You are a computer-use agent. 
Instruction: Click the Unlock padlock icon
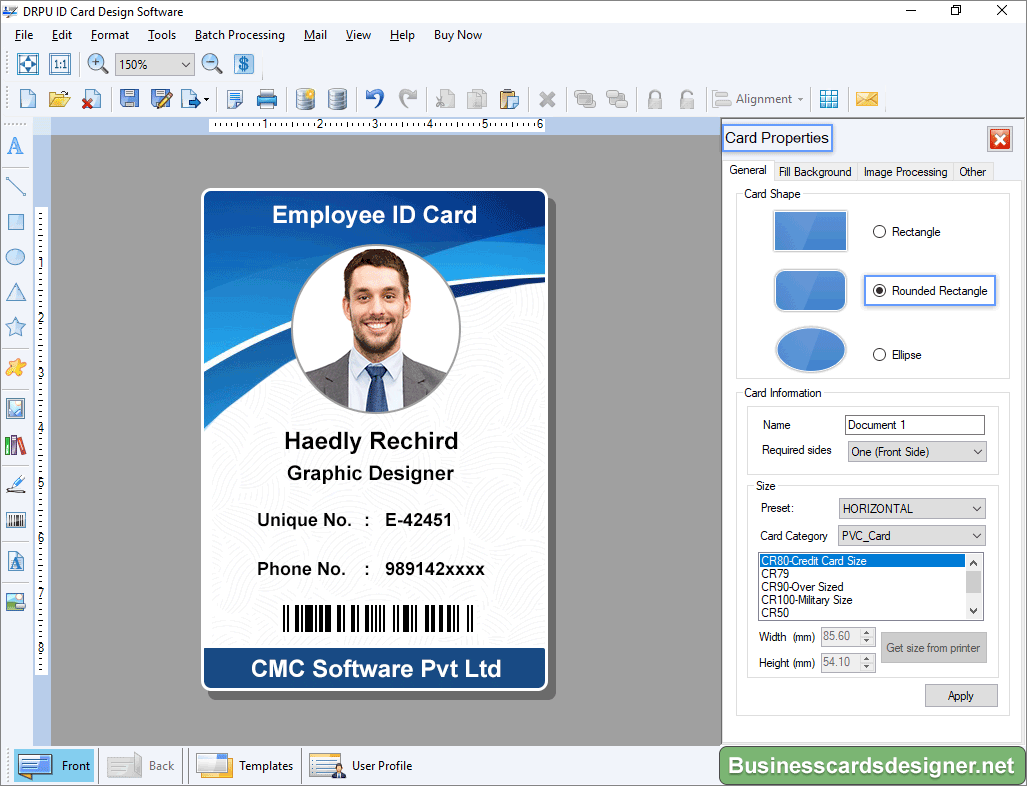(x=686, y=99)
